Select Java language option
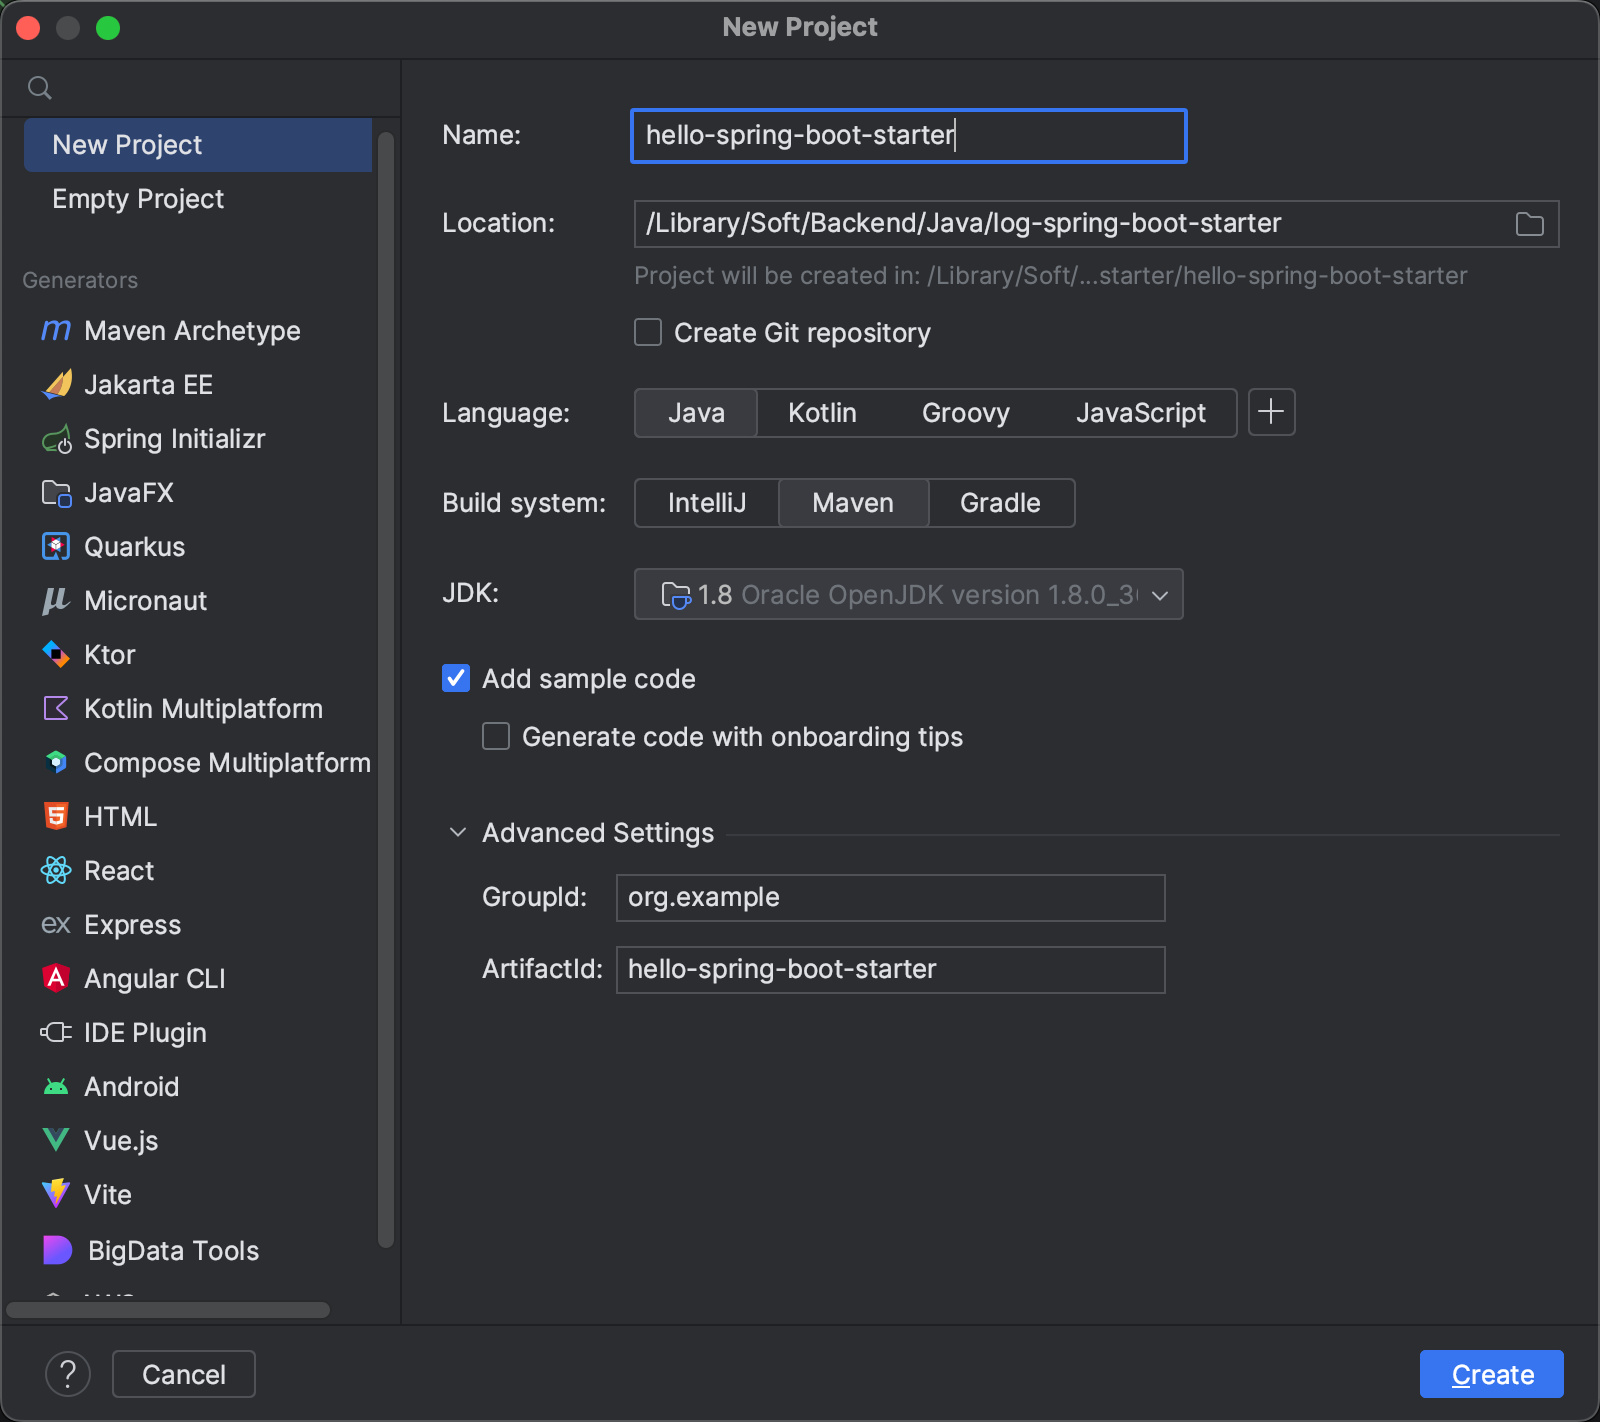Image resolution: width=1600 pixels, height=1422 pixels. click(x=696, y=413)
